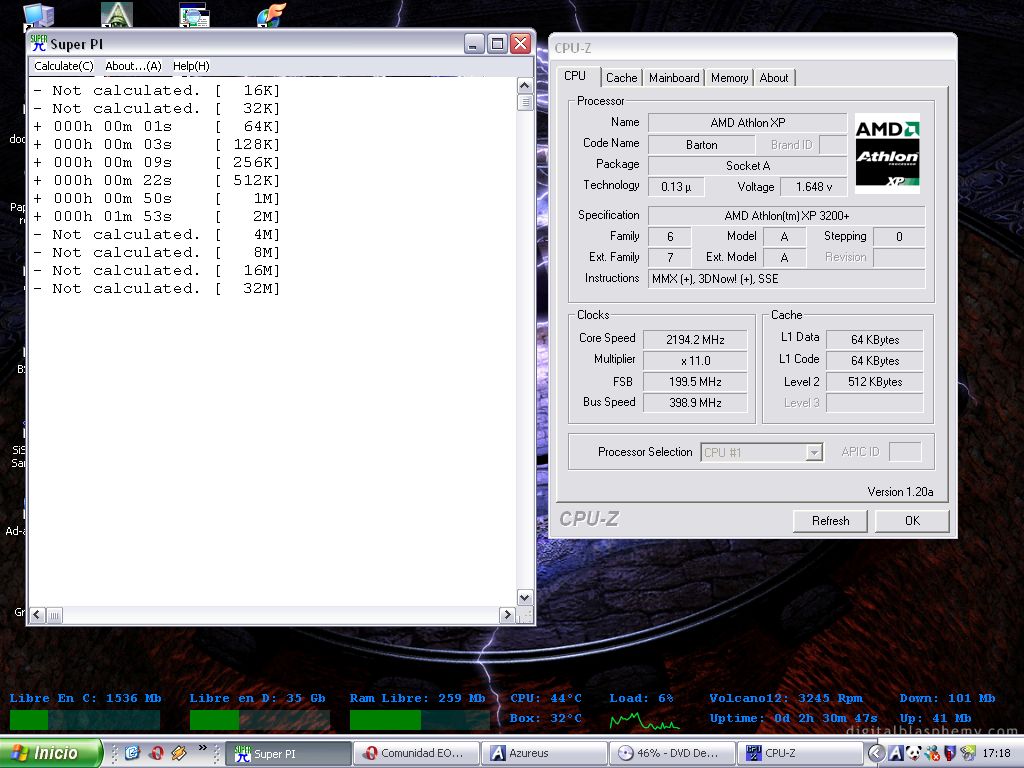Screen dimensions: 1024x768
Task: Click the 'Ram Libre' usage bar
Action: pyautogui.click(x=420, y=720)
